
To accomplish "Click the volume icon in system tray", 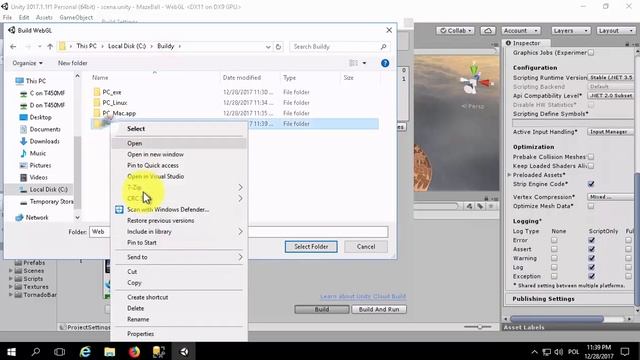I will click(x=559, y=351).
